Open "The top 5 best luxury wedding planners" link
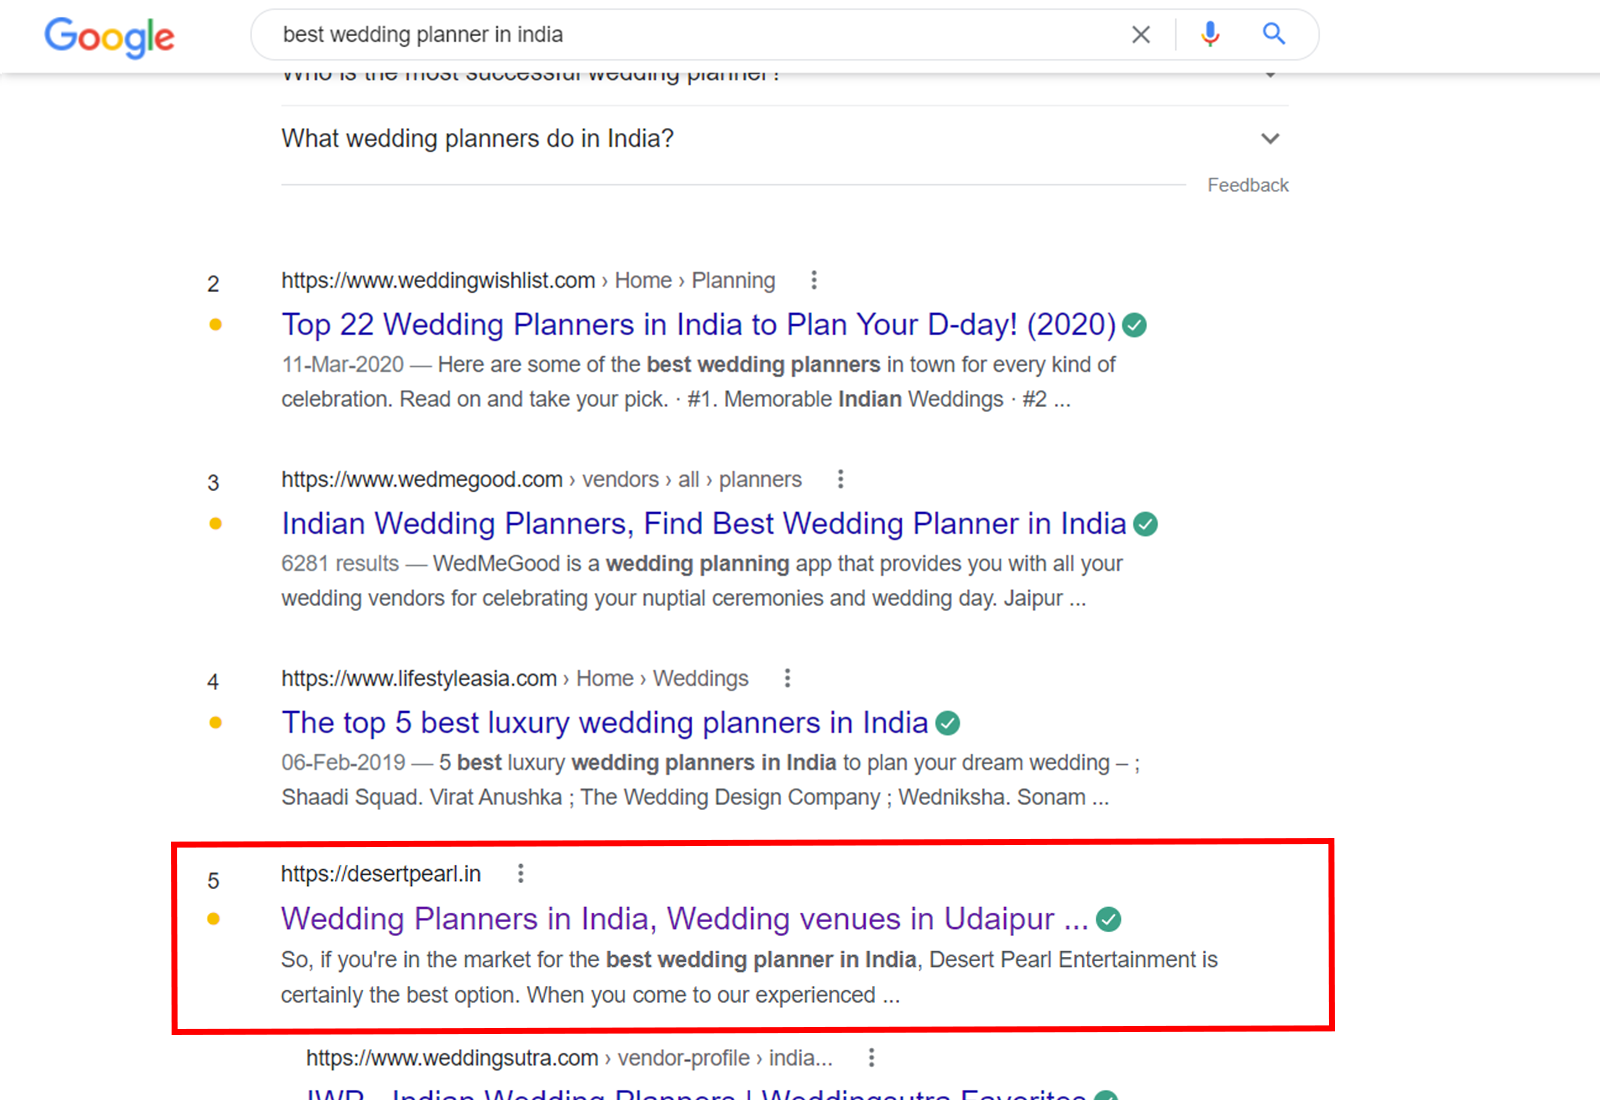 (x=604, y=723)
